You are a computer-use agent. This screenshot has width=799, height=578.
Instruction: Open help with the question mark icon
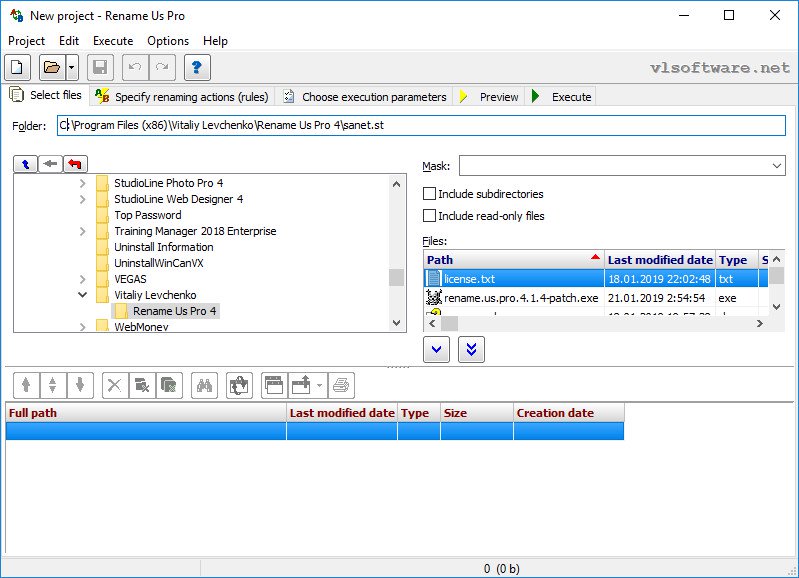[197, 67]
